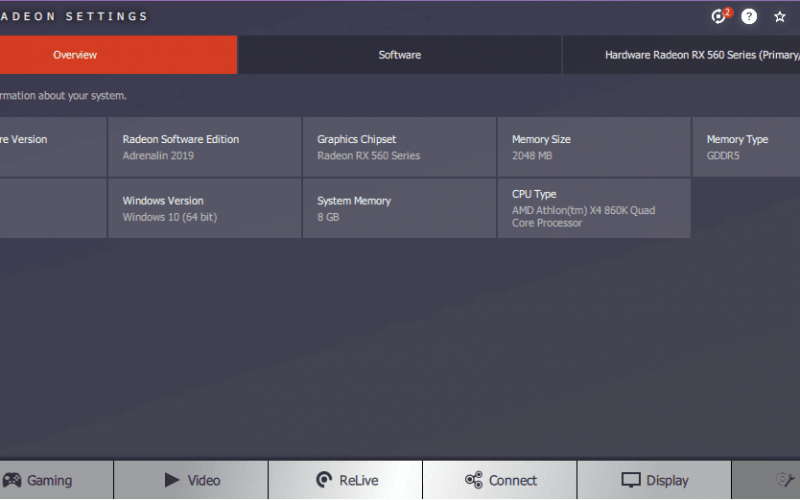Open the Hardware Radeon RX 560 Series tab
The width and height of the screenshot is (800, 500).
click(x=681, y=55)
